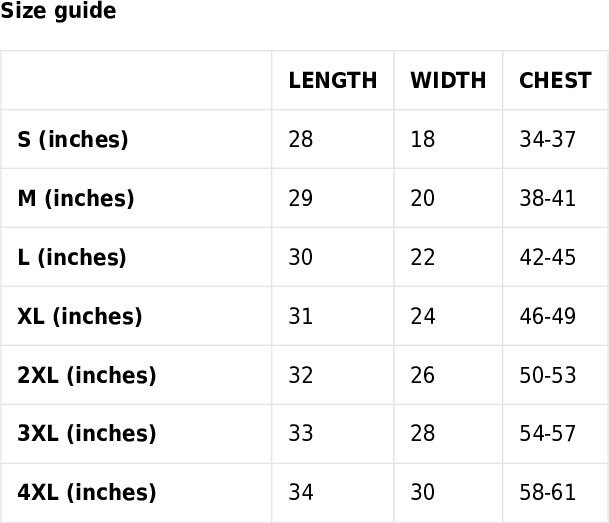Click the M (inches) row label
Screen dimensions: 609x523
click(76, 198)
